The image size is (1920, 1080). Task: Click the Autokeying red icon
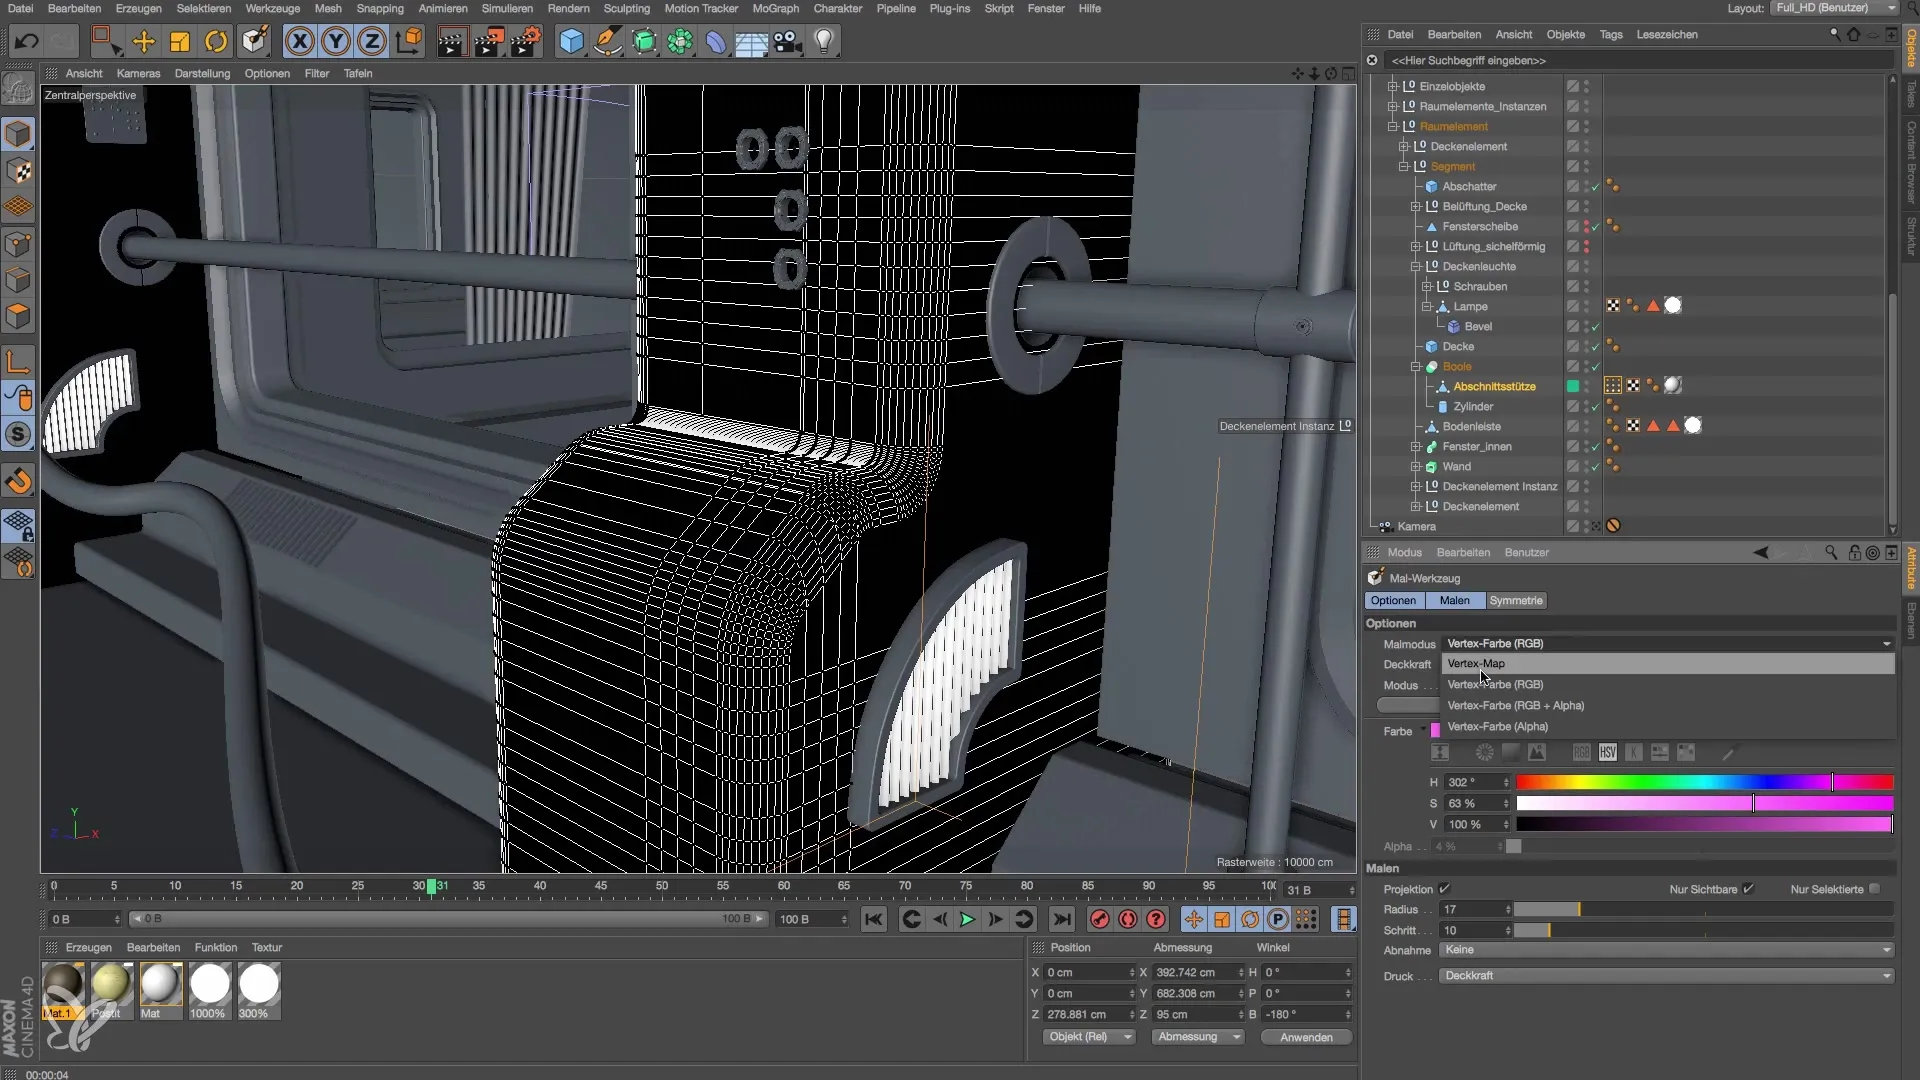click(x=1128, y=919)
